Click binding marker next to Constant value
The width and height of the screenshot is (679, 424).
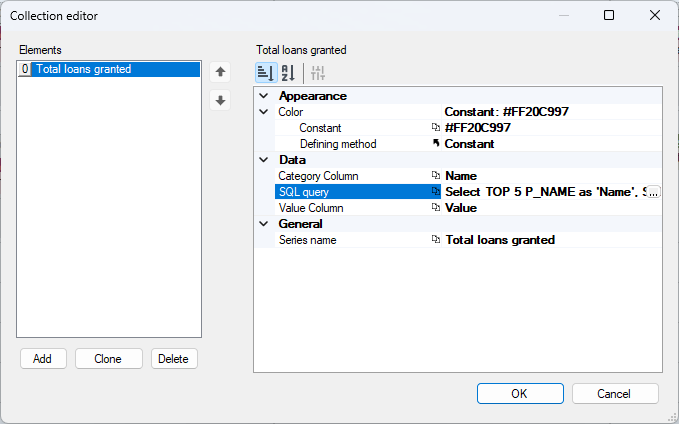(436, 127)
